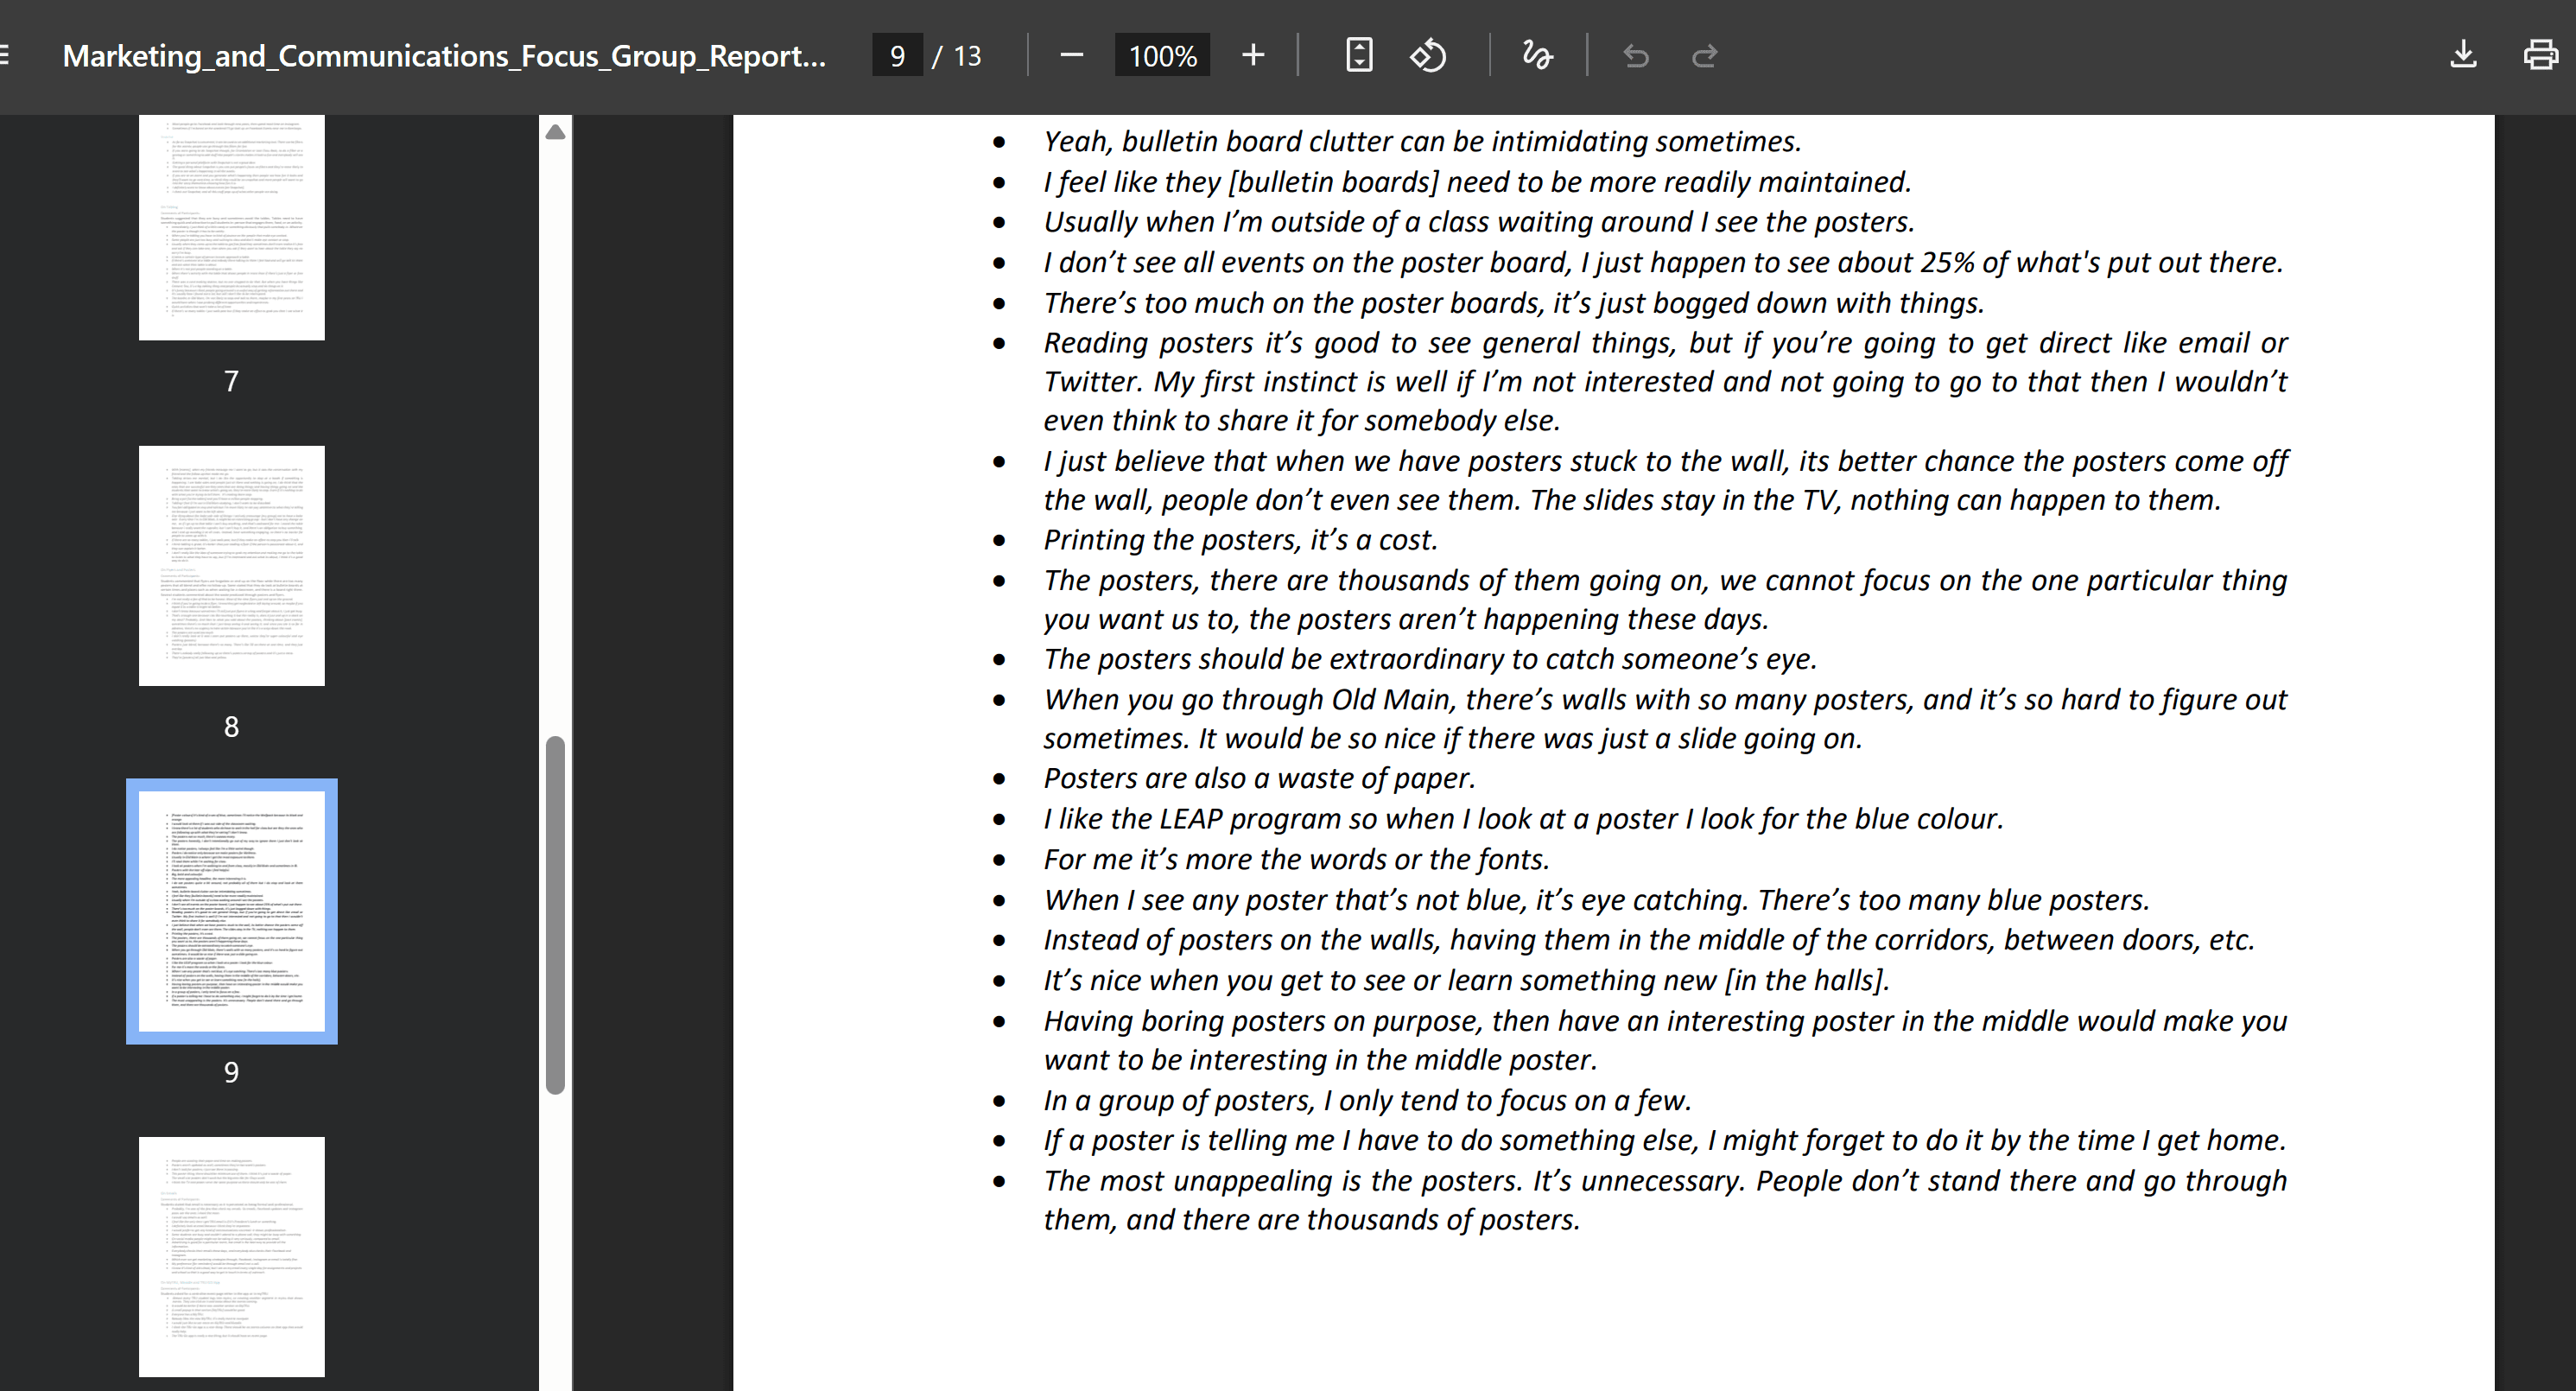Select the highlighted page 9 thumbnail
This screenshot has height=1391, width=2576.
point(231,911)
